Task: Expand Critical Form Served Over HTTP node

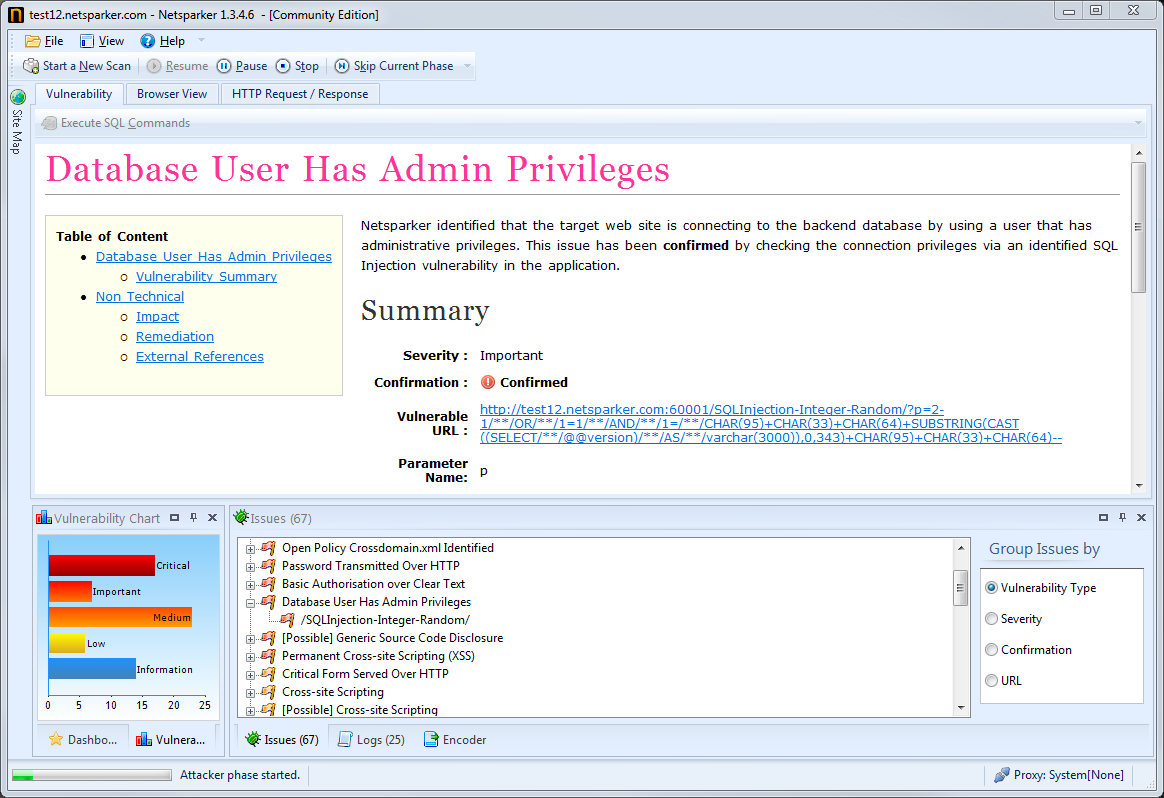Action: click(x=250, y=675)
